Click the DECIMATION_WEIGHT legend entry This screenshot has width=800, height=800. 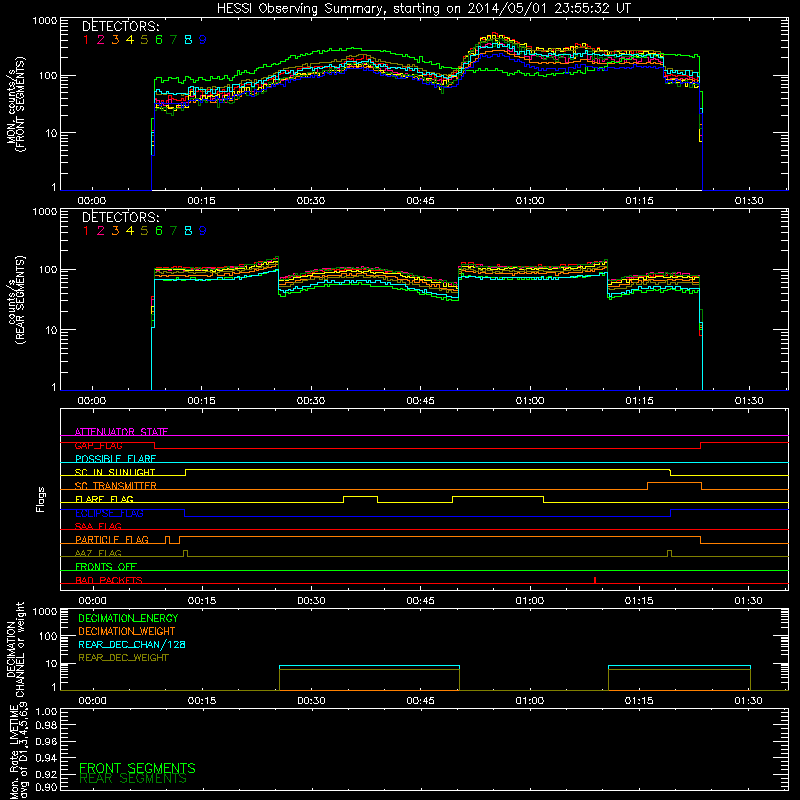point(127,631)
